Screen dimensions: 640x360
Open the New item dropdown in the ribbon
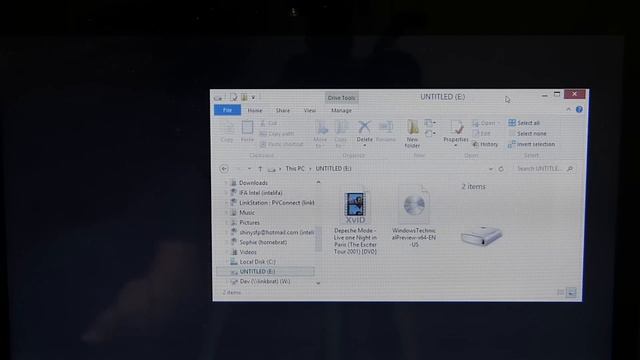(430, 122)
